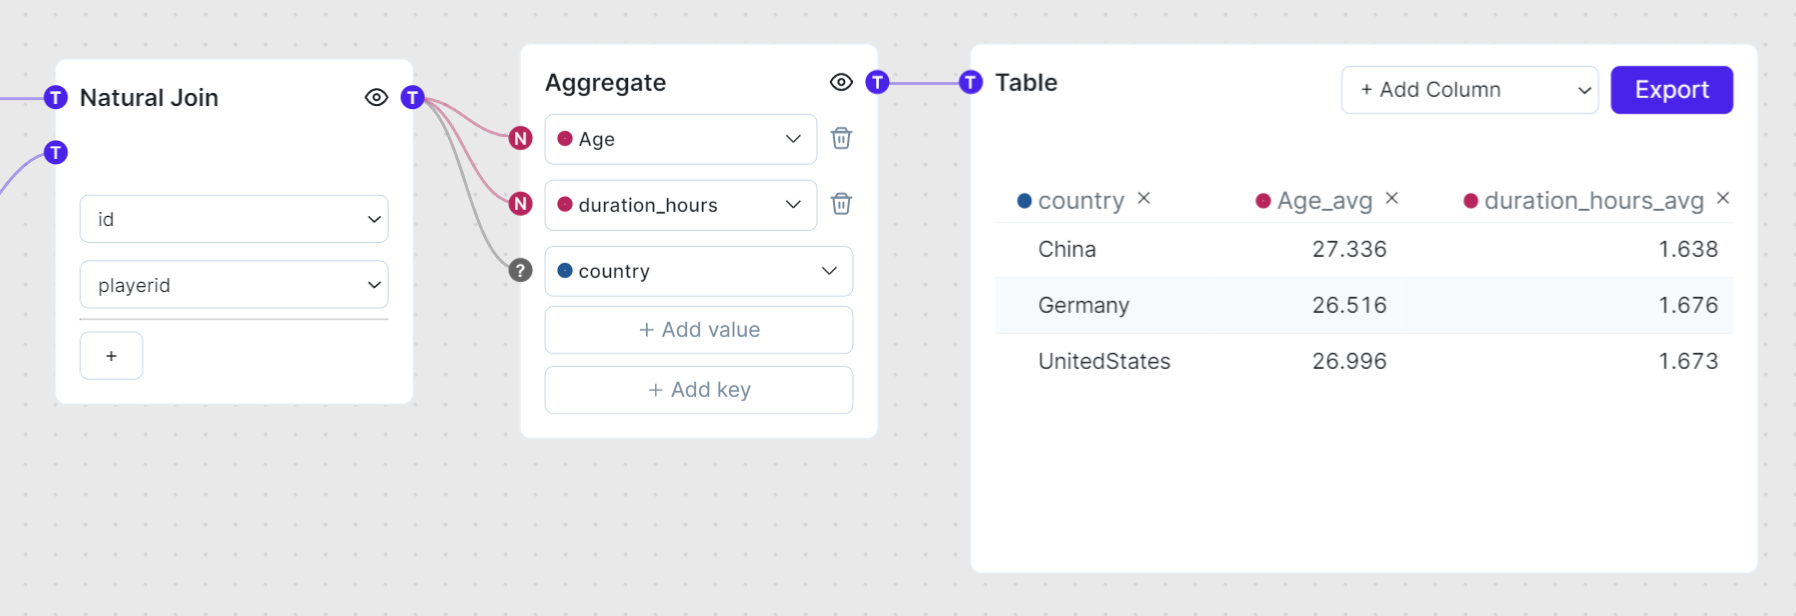Screen dimensions: 1796x616
Task: Select the Germany table row
Action: tap(1363, 305)
